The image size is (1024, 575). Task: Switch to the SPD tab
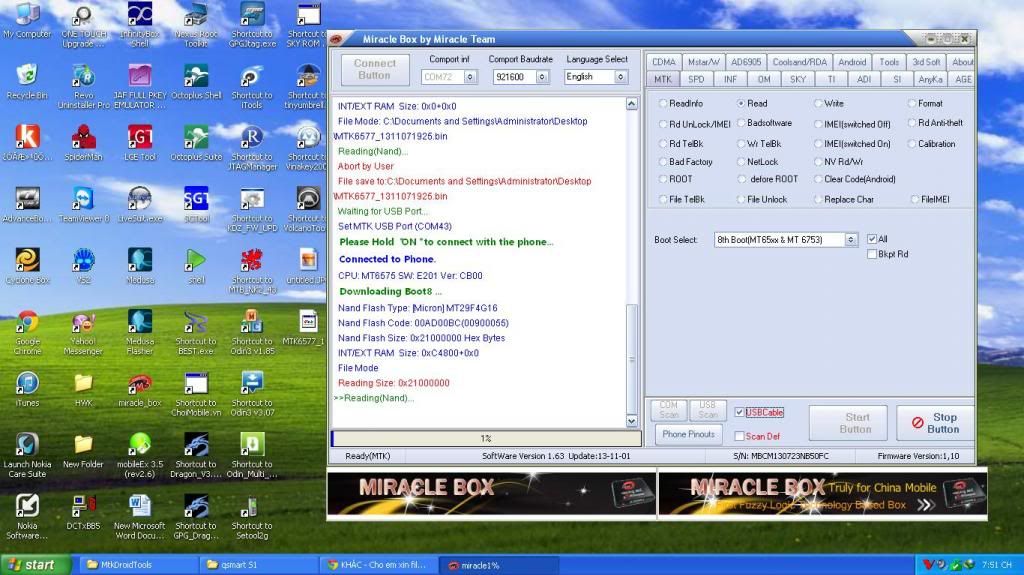coord(696,79)
